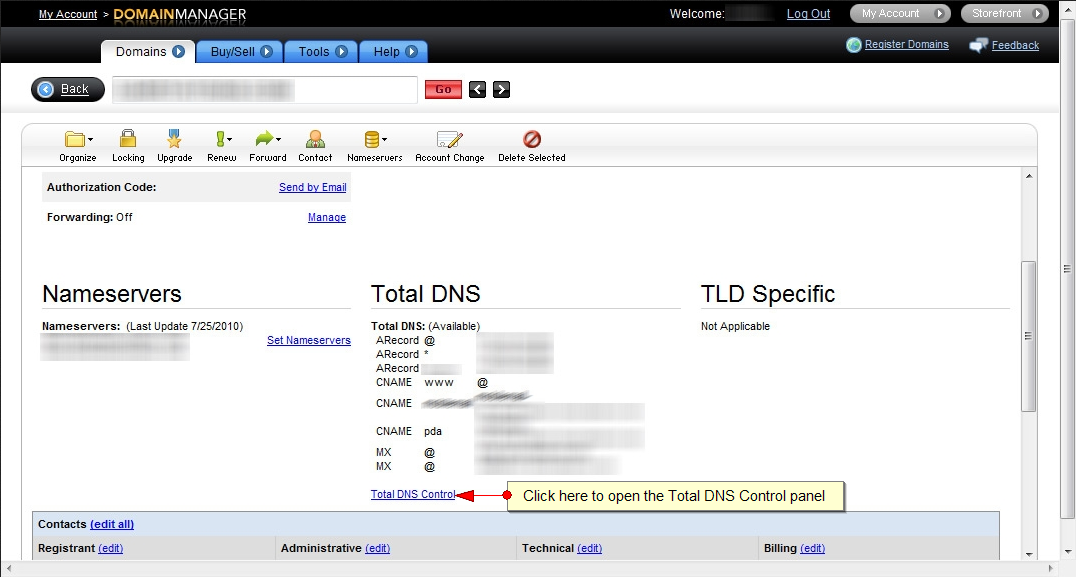This screenshot has width=1076, height=577.
Task: Click the Manage forwarding link
Action: [327, 217]
